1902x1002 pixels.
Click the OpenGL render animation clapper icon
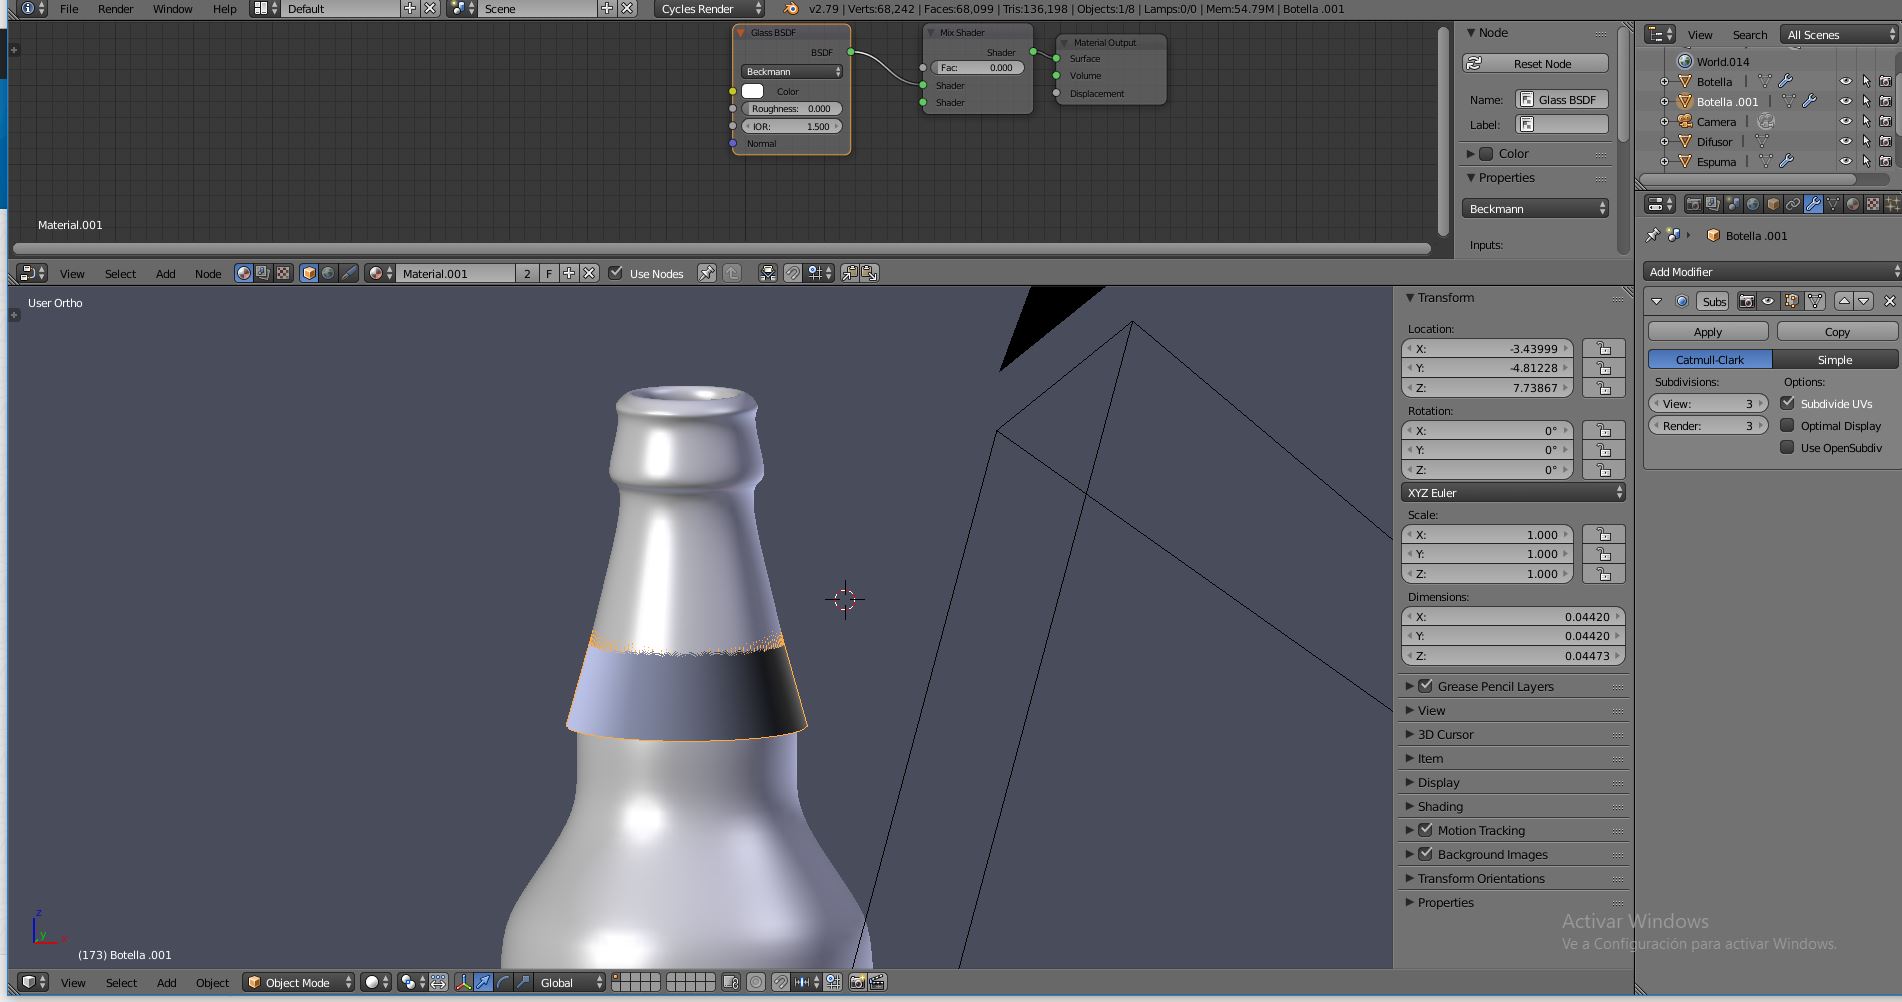pos(875,982)
